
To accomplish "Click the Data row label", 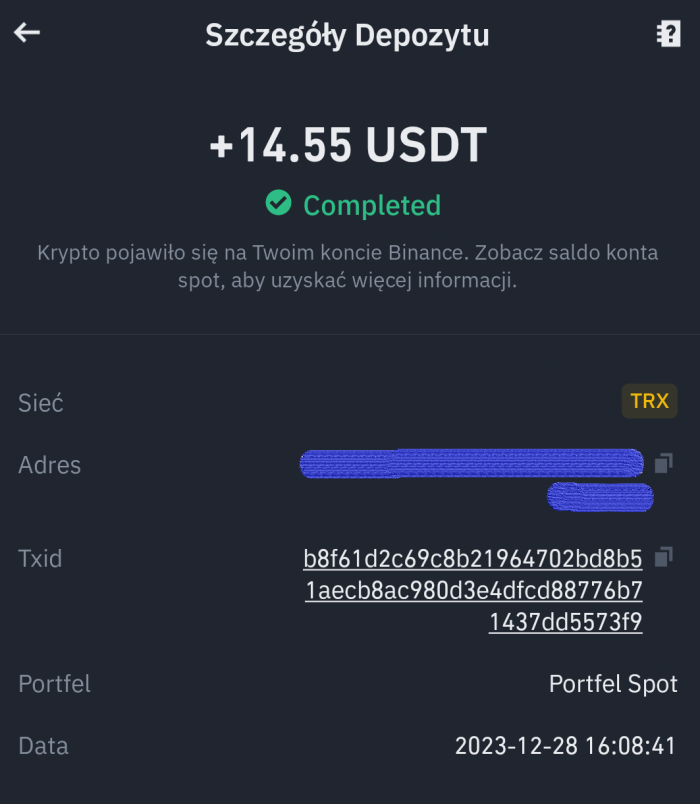I will click(43, 746).
